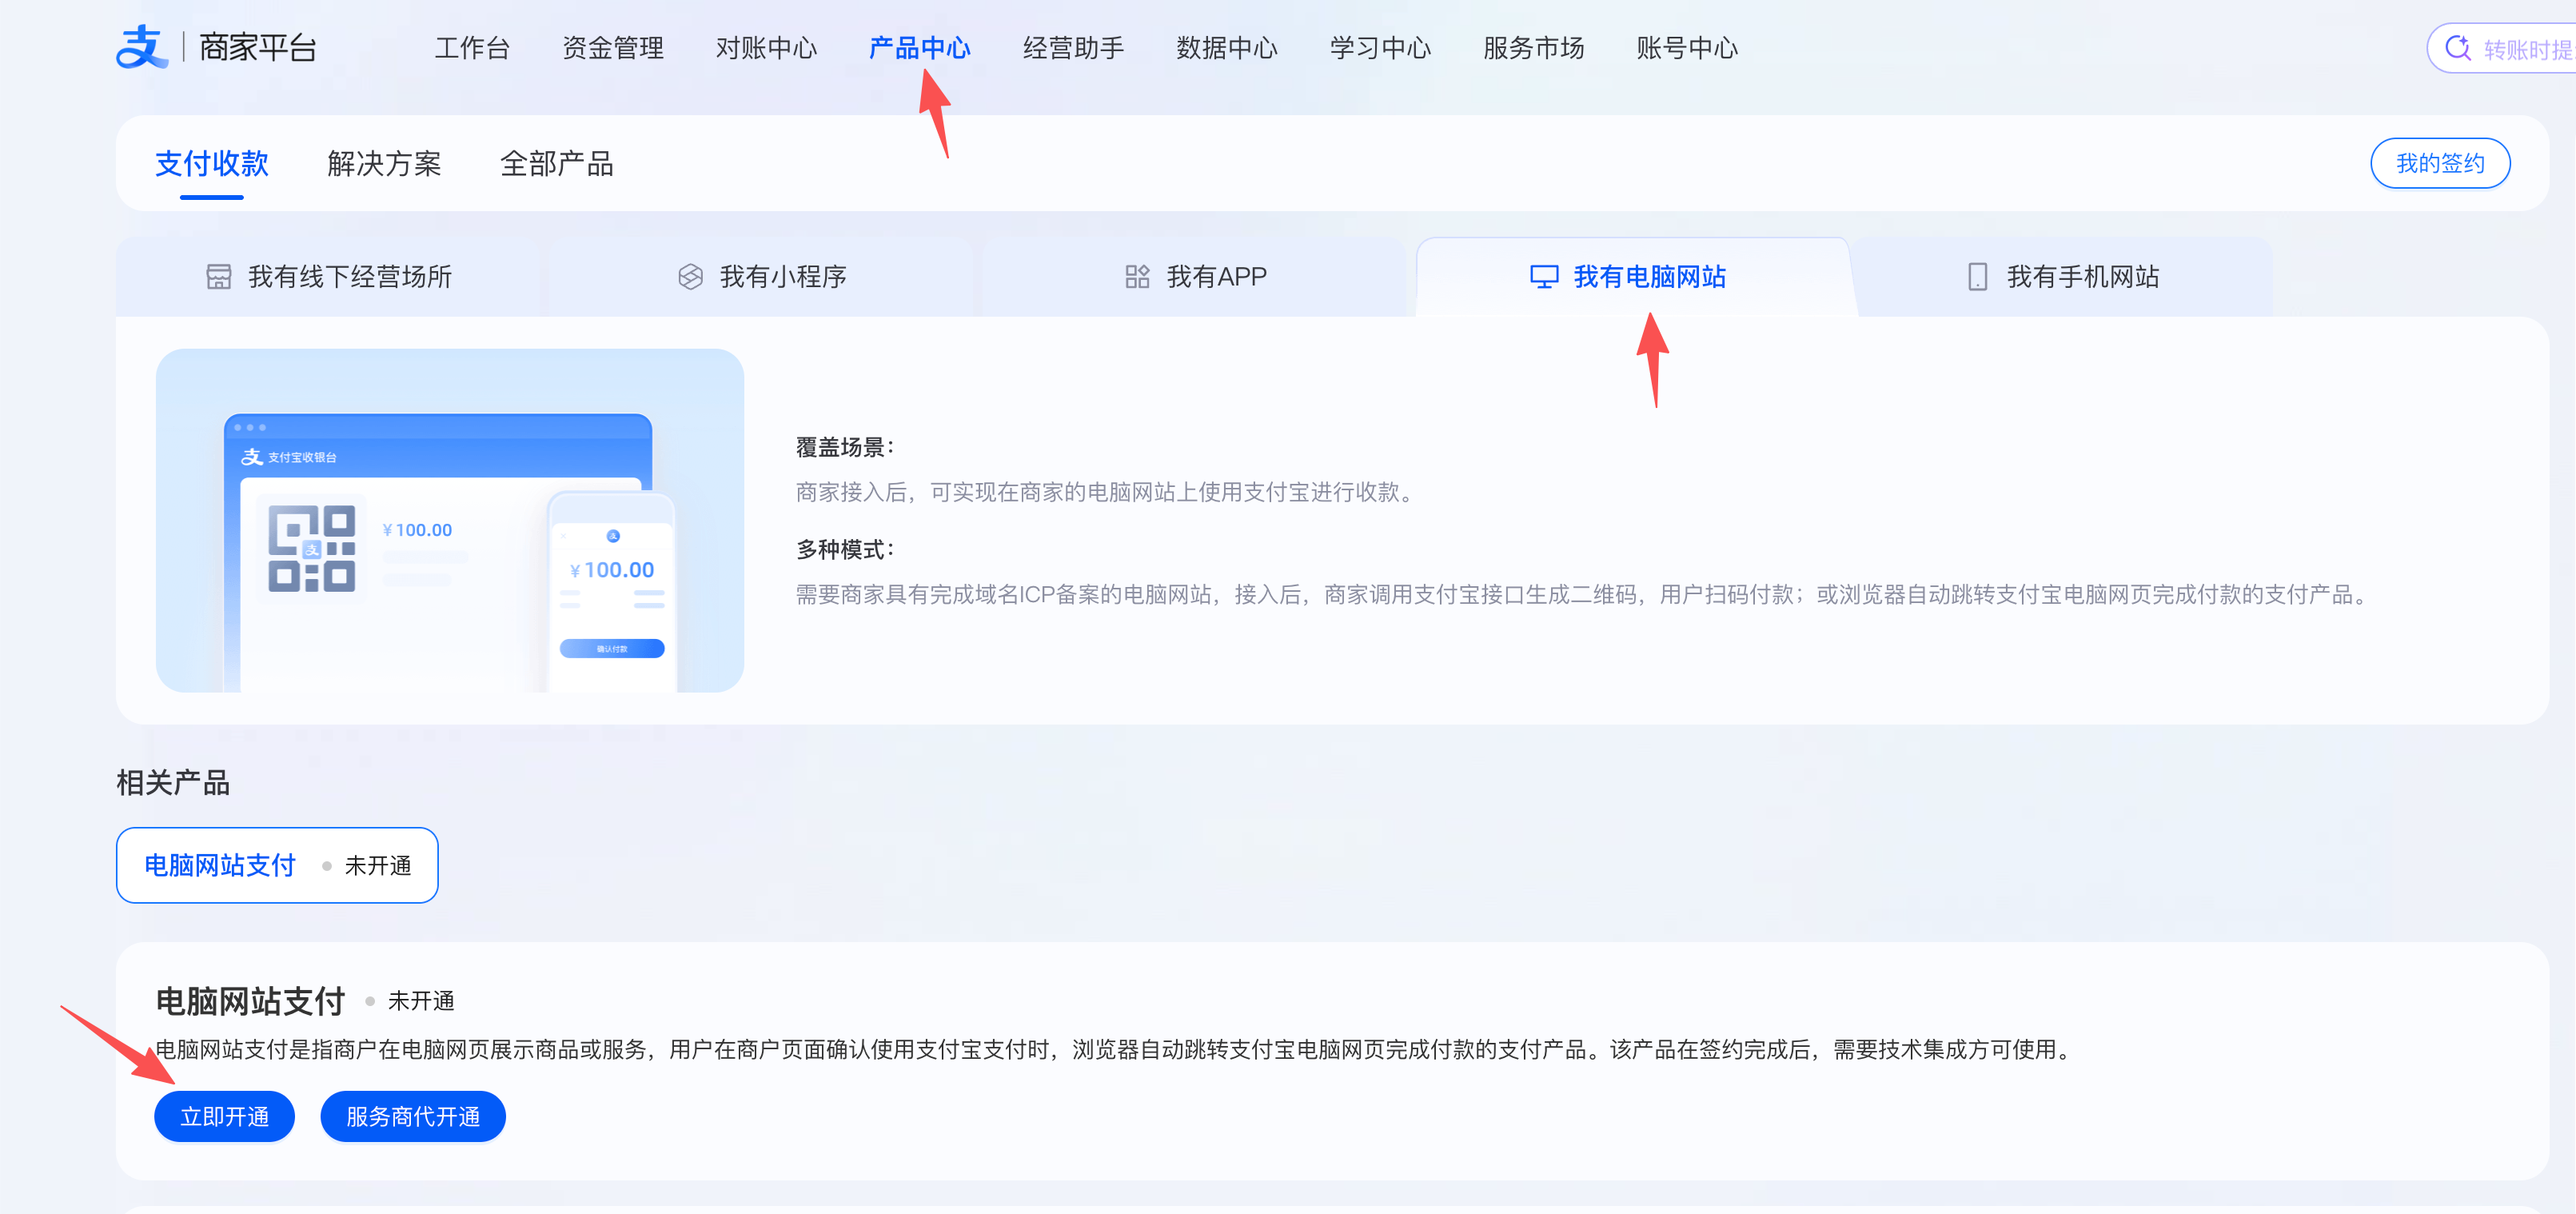Open 账号中心 menu

point(1687,48)
